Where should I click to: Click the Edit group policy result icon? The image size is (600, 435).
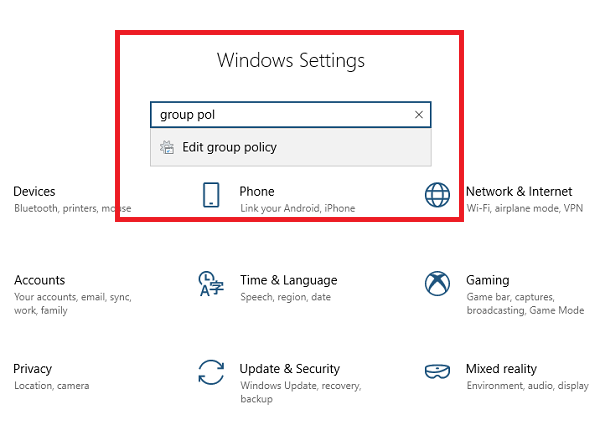pyautogui.click(x=167, y=148)
